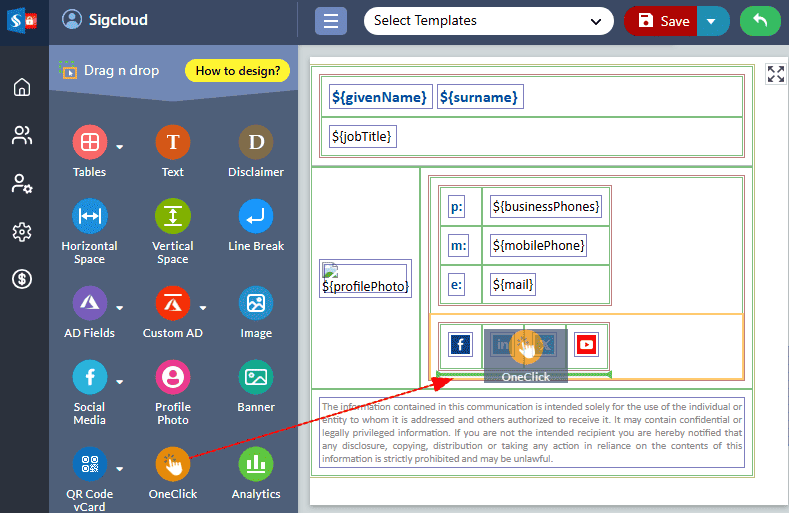Image resolution: width=789 pixels, height=513 pixels.
Task: Choose the Horizontal Space element
Action: pos(90,217)
